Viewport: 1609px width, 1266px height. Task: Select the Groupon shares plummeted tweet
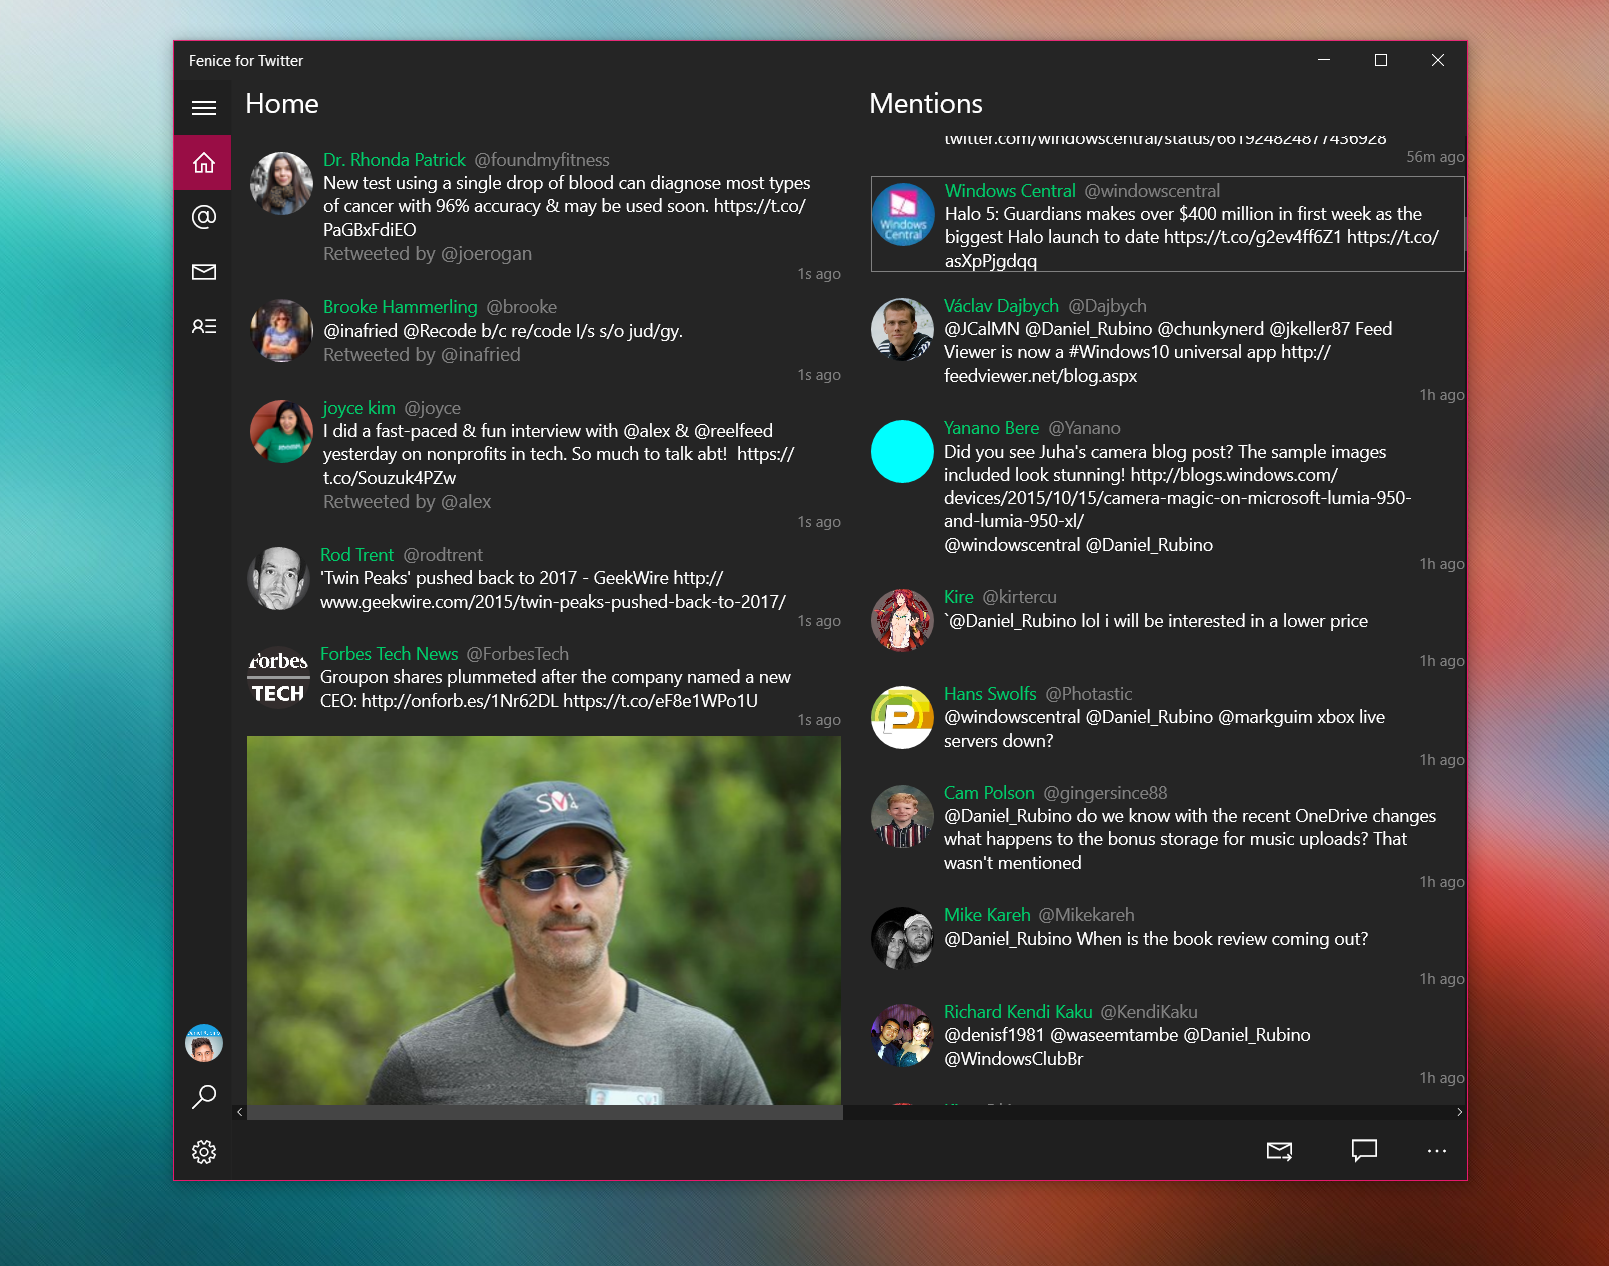tap(555, 689)
